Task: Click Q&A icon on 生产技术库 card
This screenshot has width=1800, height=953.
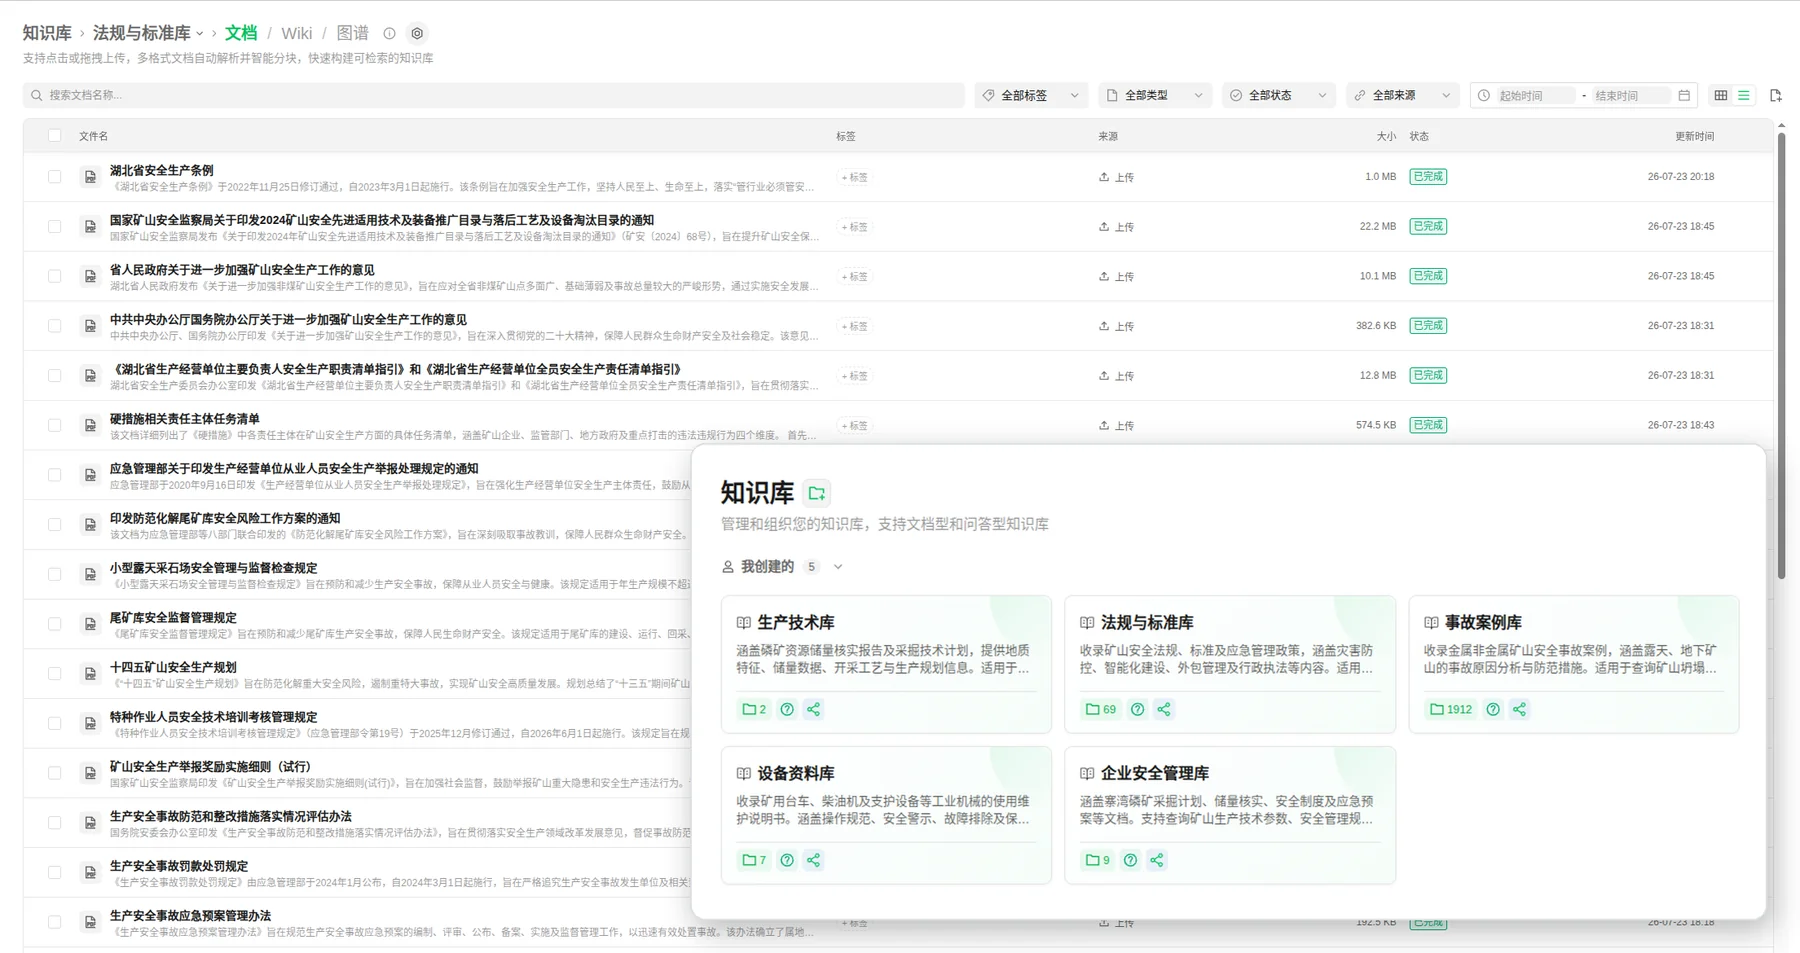Action: click(x=787, y=709)
